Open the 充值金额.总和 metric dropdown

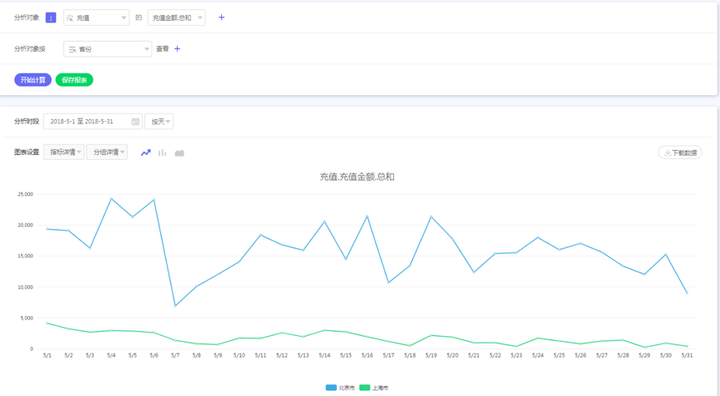tap(176, 18)
